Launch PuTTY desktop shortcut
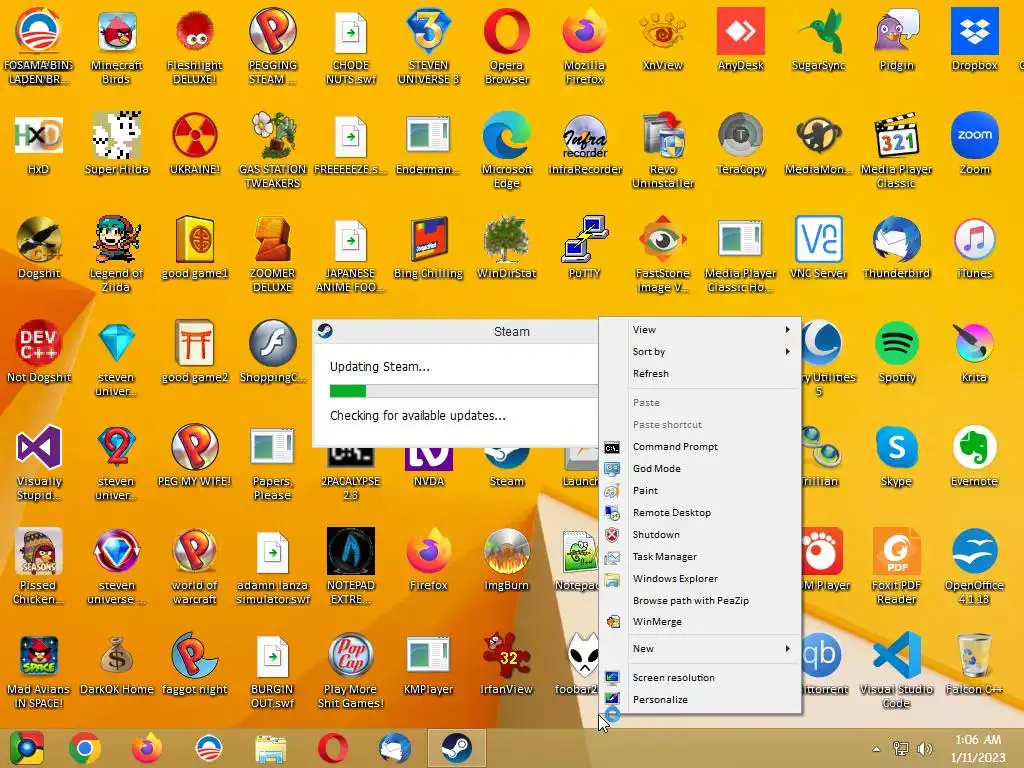This screenshot has width=1024, height=768. click(584, 248)
